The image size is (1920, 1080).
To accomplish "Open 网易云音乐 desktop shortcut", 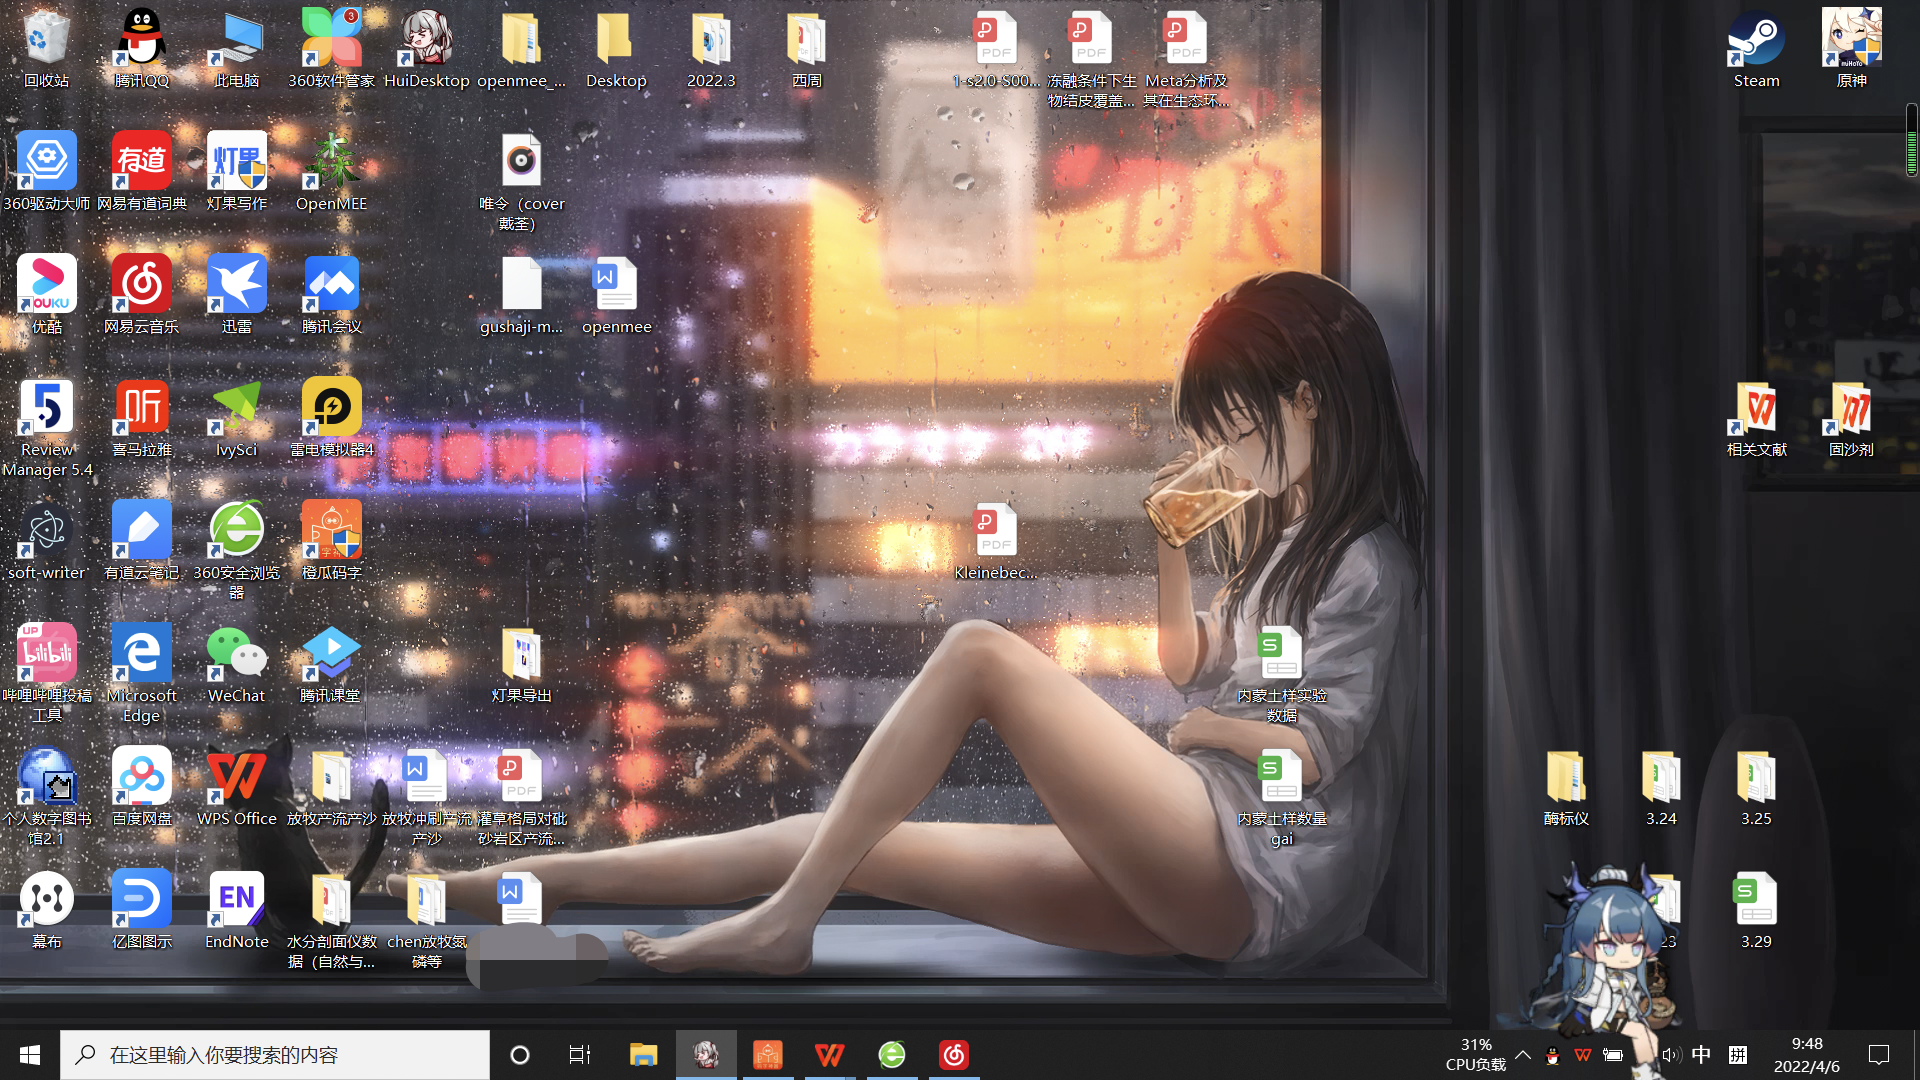I will coord(141,295).
